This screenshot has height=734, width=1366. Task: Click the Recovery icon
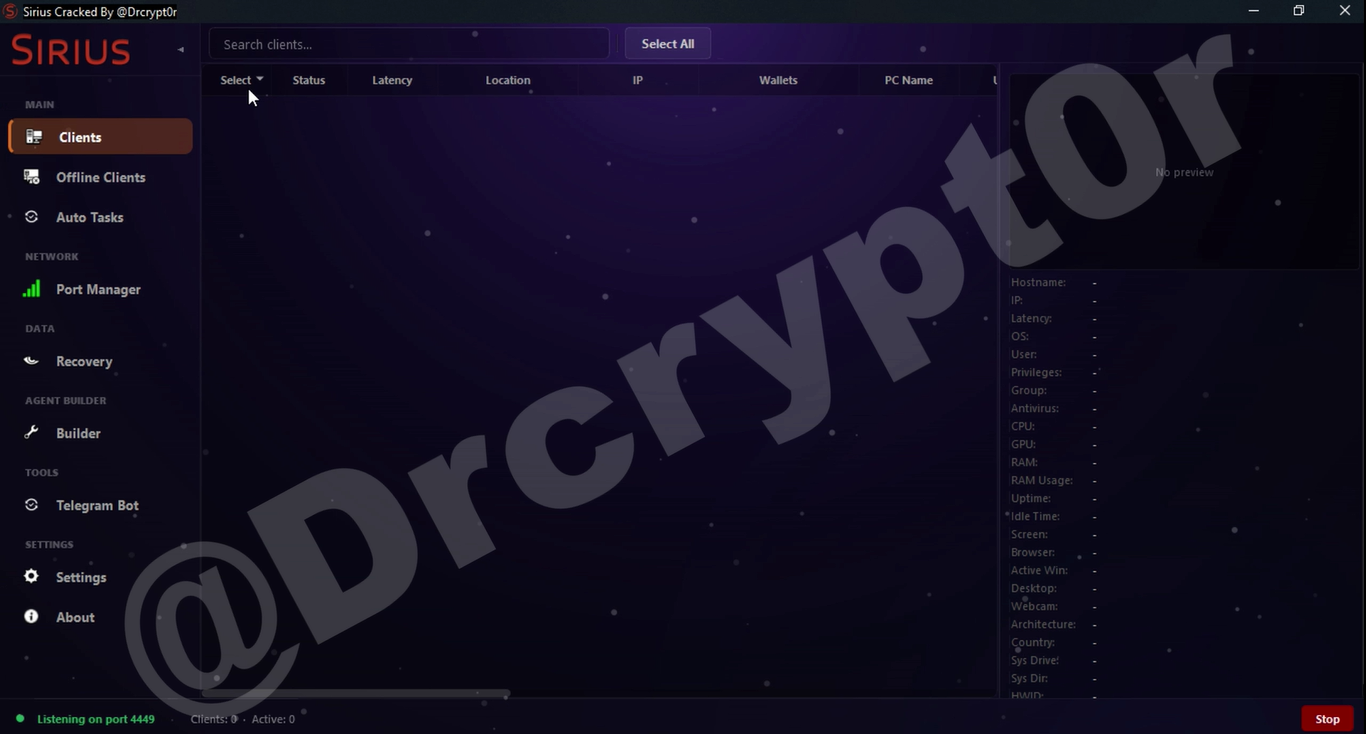point(32,361)
